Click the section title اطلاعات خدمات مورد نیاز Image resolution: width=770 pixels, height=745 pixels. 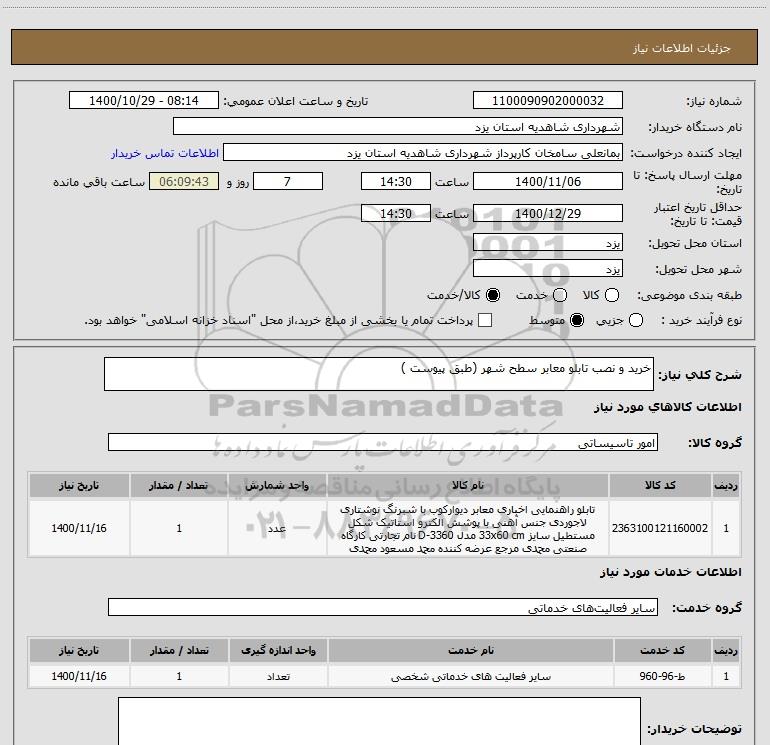[671, 572]
